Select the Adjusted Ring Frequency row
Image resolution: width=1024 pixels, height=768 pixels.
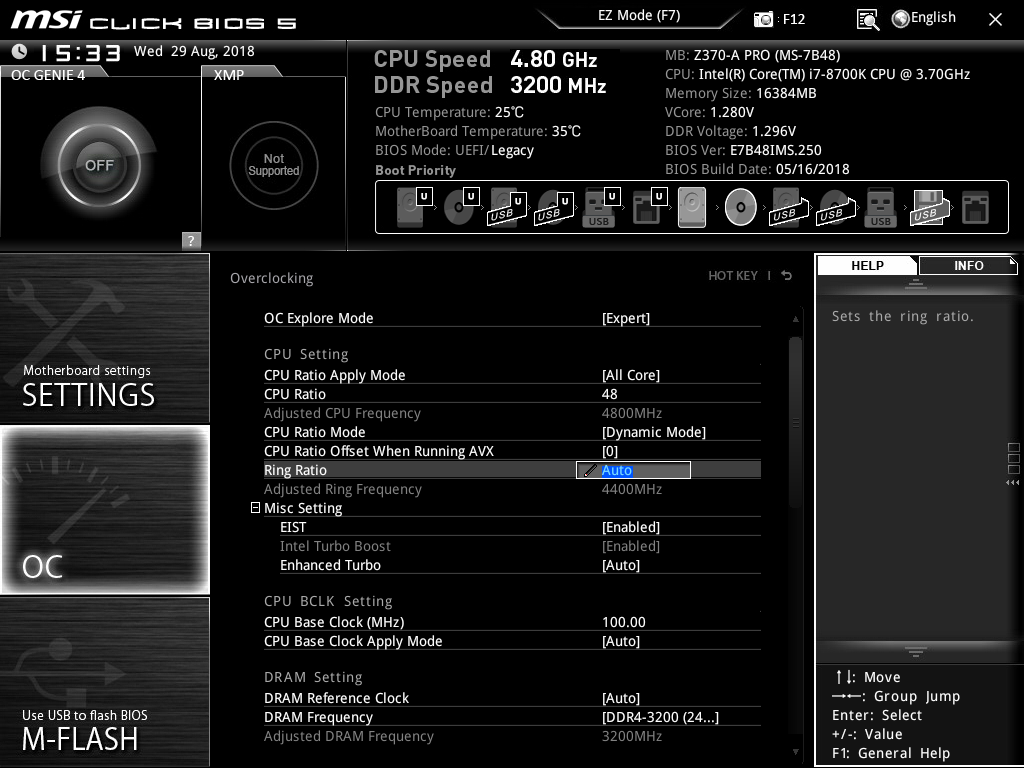pos(512,489)
